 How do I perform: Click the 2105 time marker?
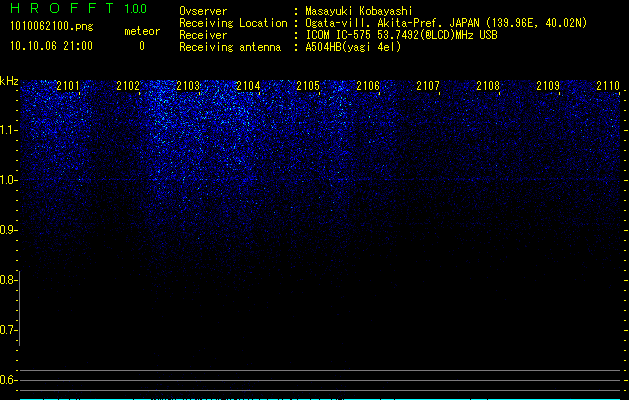(308, 86)
